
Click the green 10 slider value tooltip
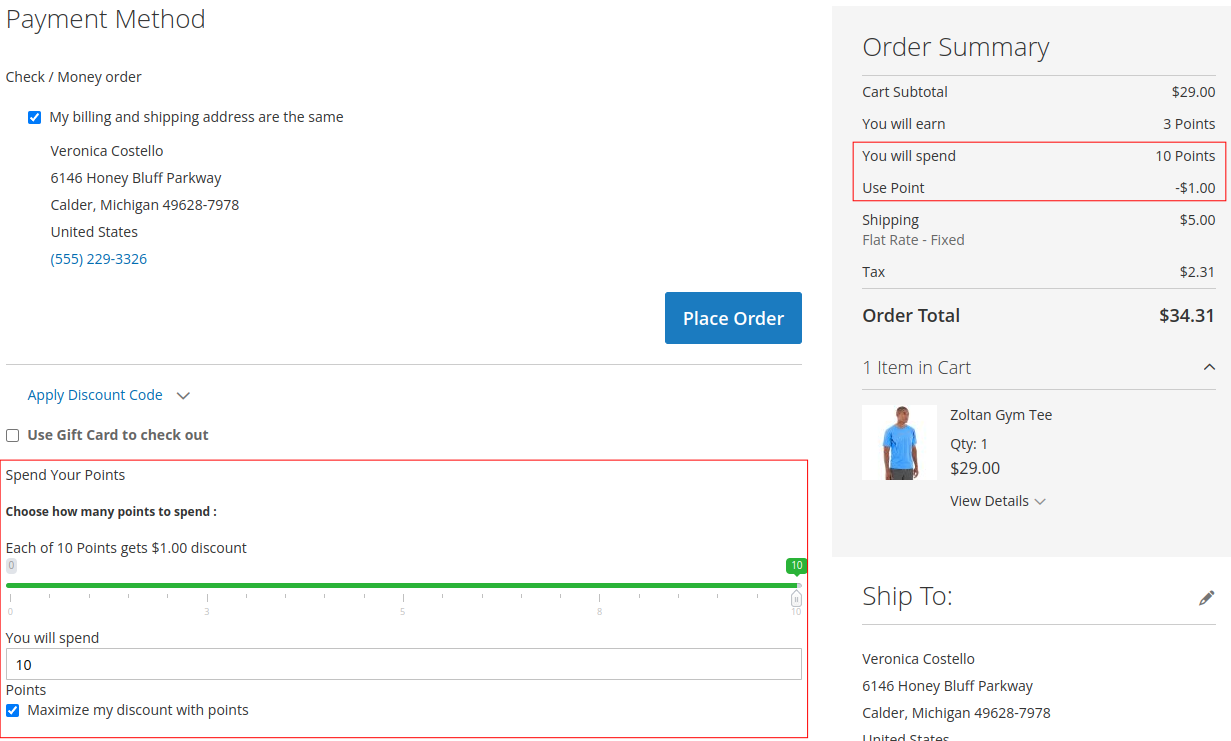(x=796, y=566)
